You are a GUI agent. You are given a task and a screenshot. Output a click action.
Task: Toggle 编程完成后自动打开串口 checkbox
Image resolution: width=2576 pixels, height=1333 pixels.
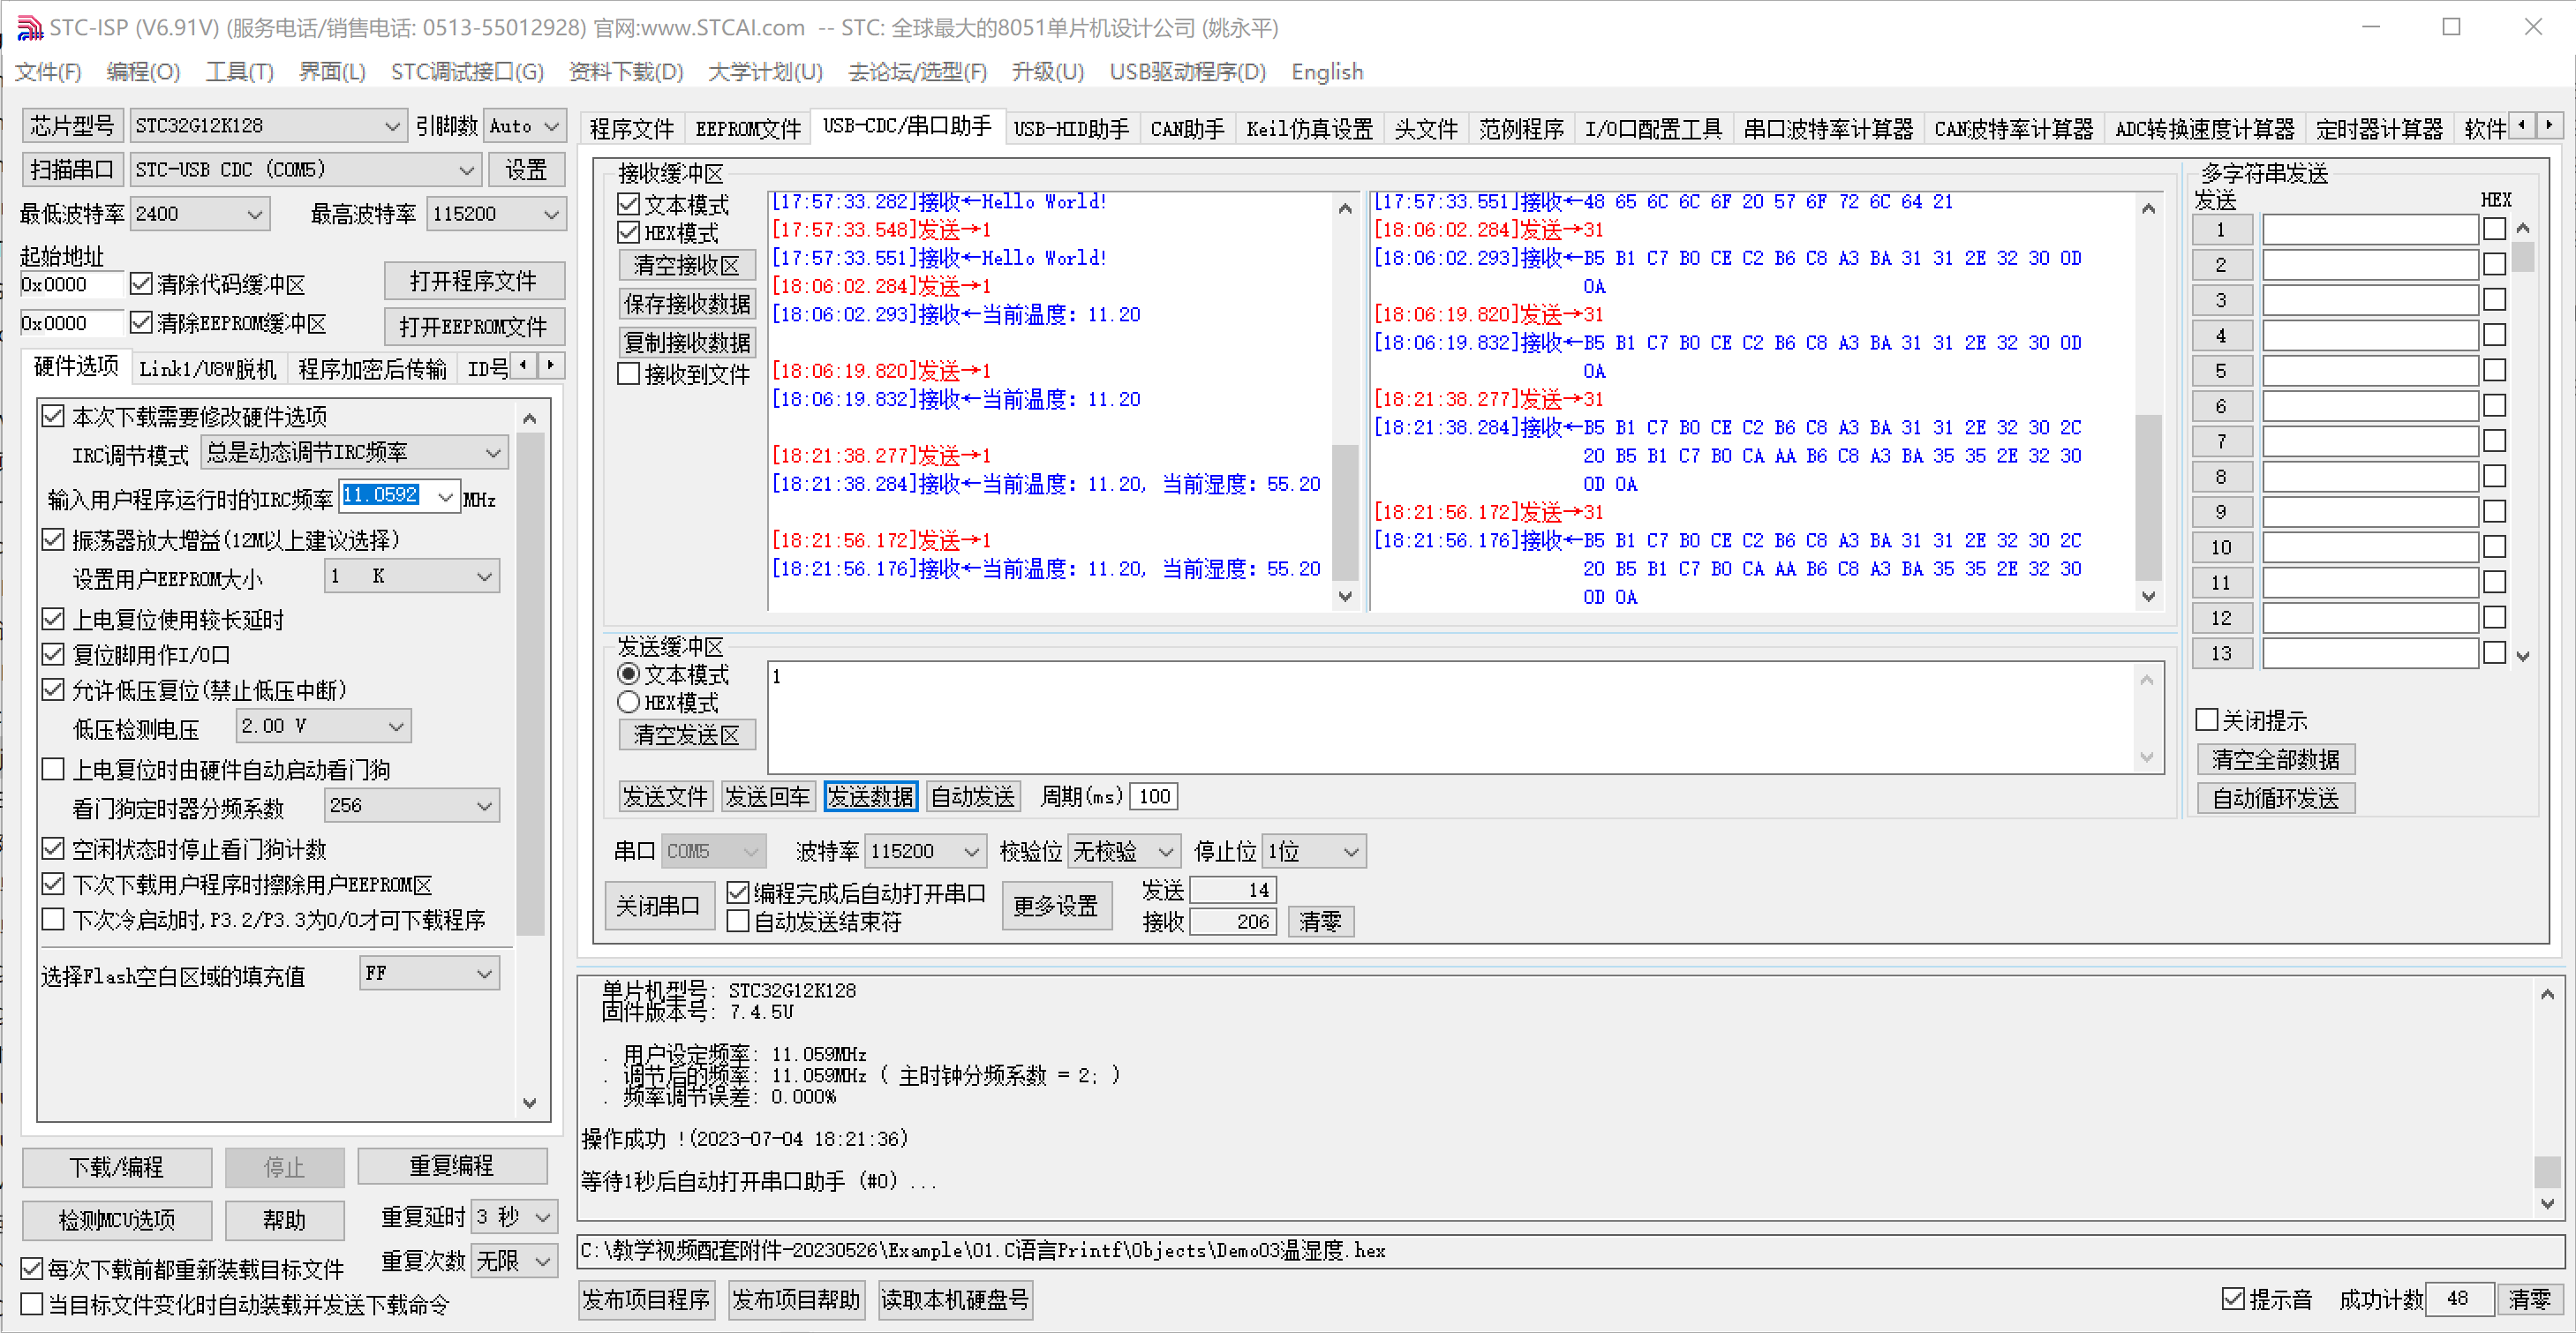(737, 892)
